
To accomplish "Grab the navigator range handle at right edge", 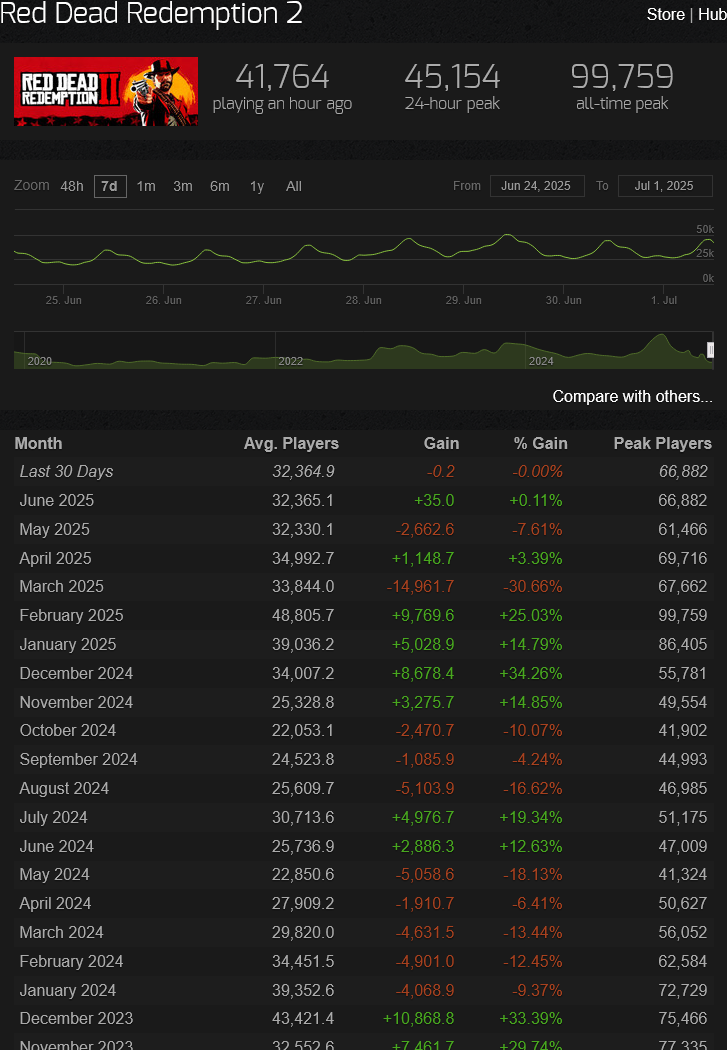I will point(710,350).
